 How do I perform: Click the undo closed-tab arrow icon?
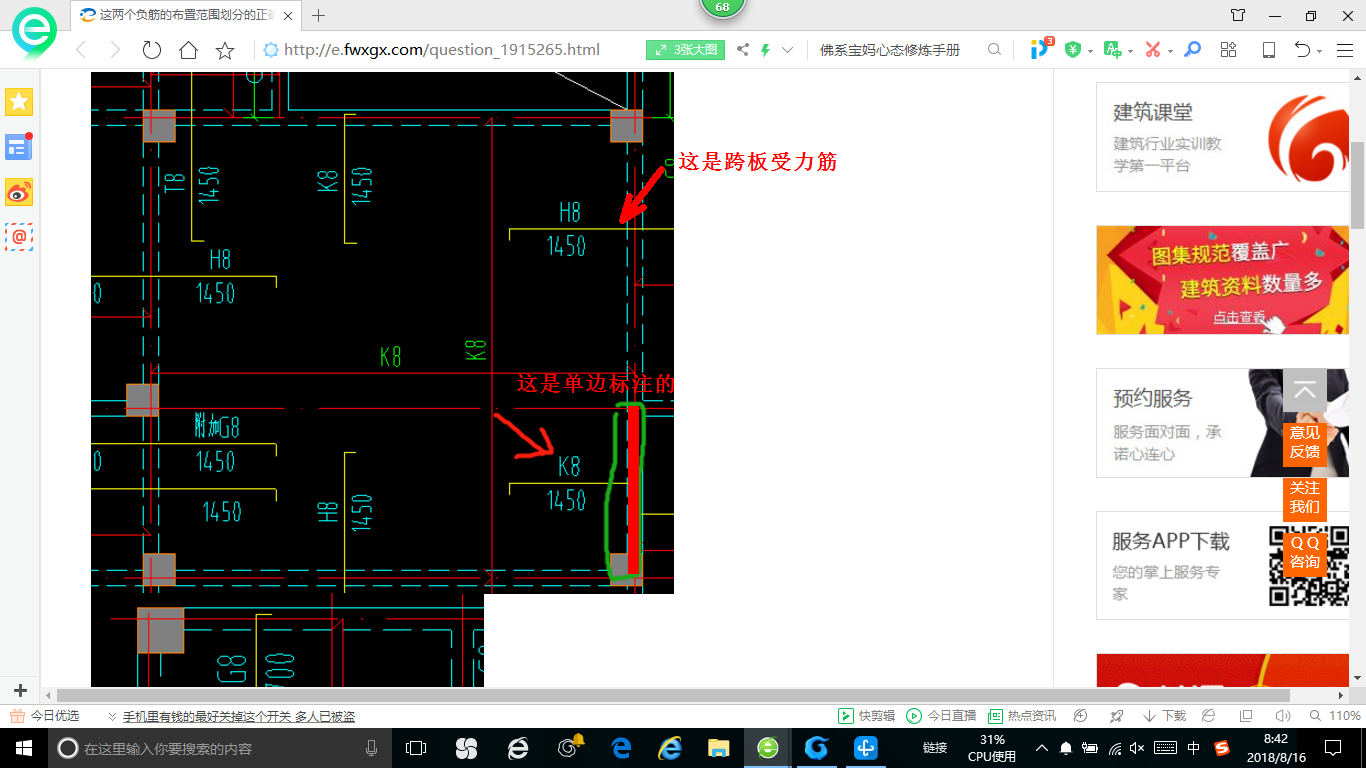tap(1303, 49)
